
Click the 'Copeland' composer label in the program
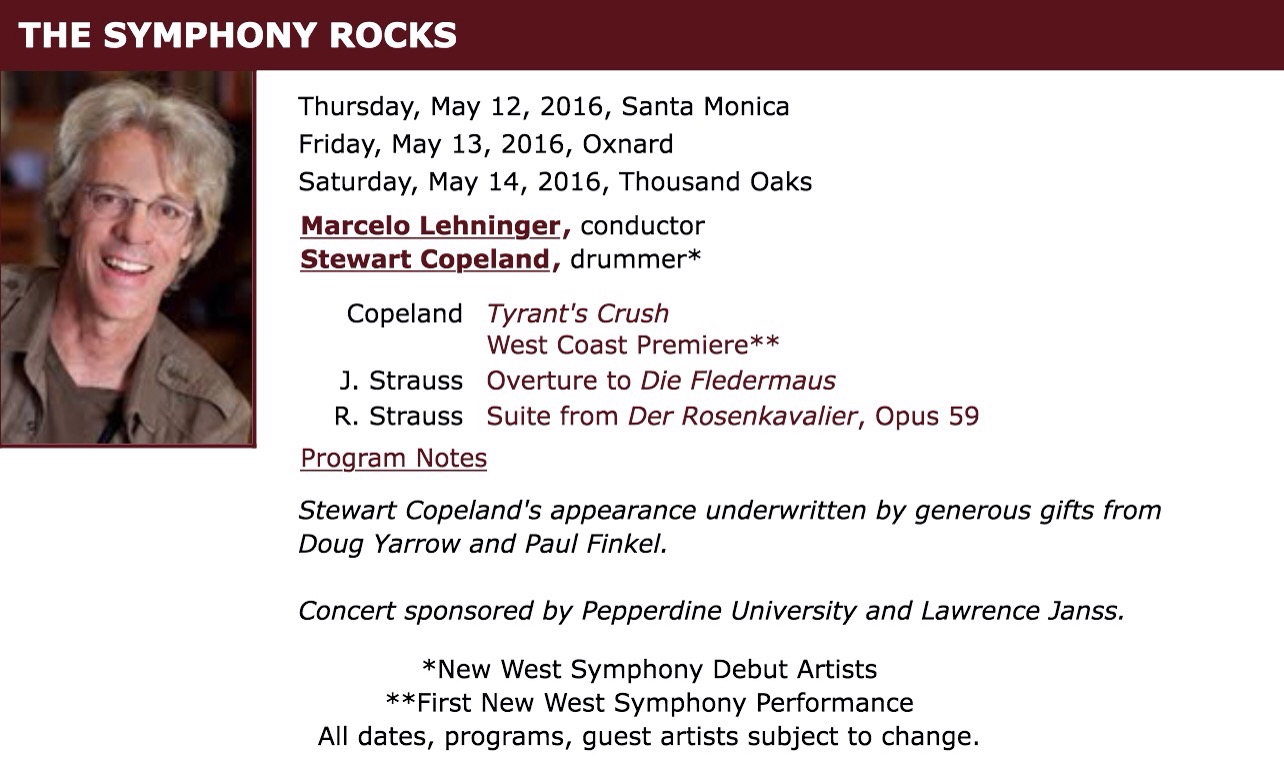pyautogui.click(x=404, y=313)
